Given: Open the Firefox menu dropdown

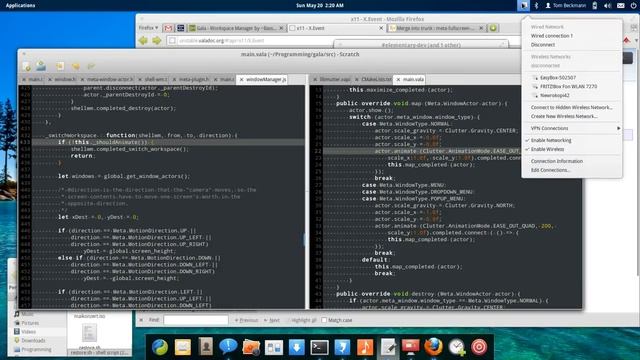Looking at the screenshot, I should (148, 28).
